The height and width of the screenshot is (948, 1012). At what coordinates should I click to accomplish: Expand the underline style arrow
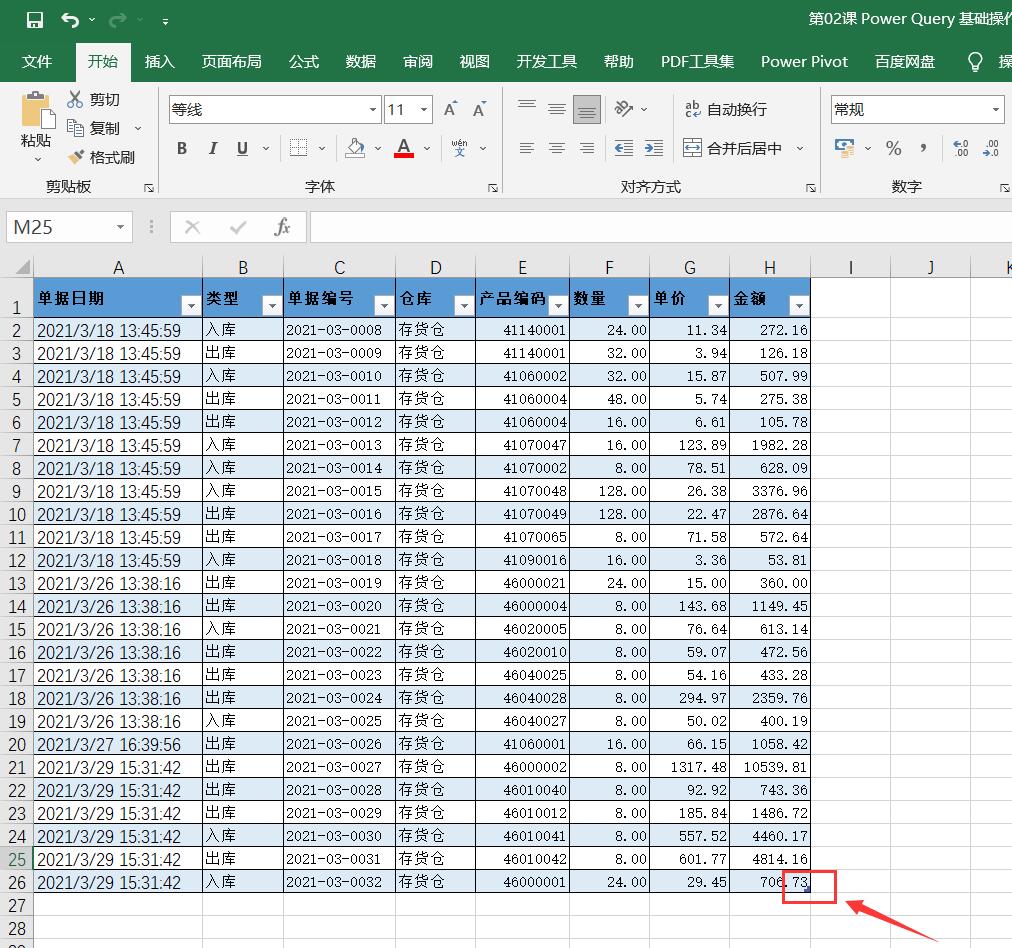tap(266, 148)
